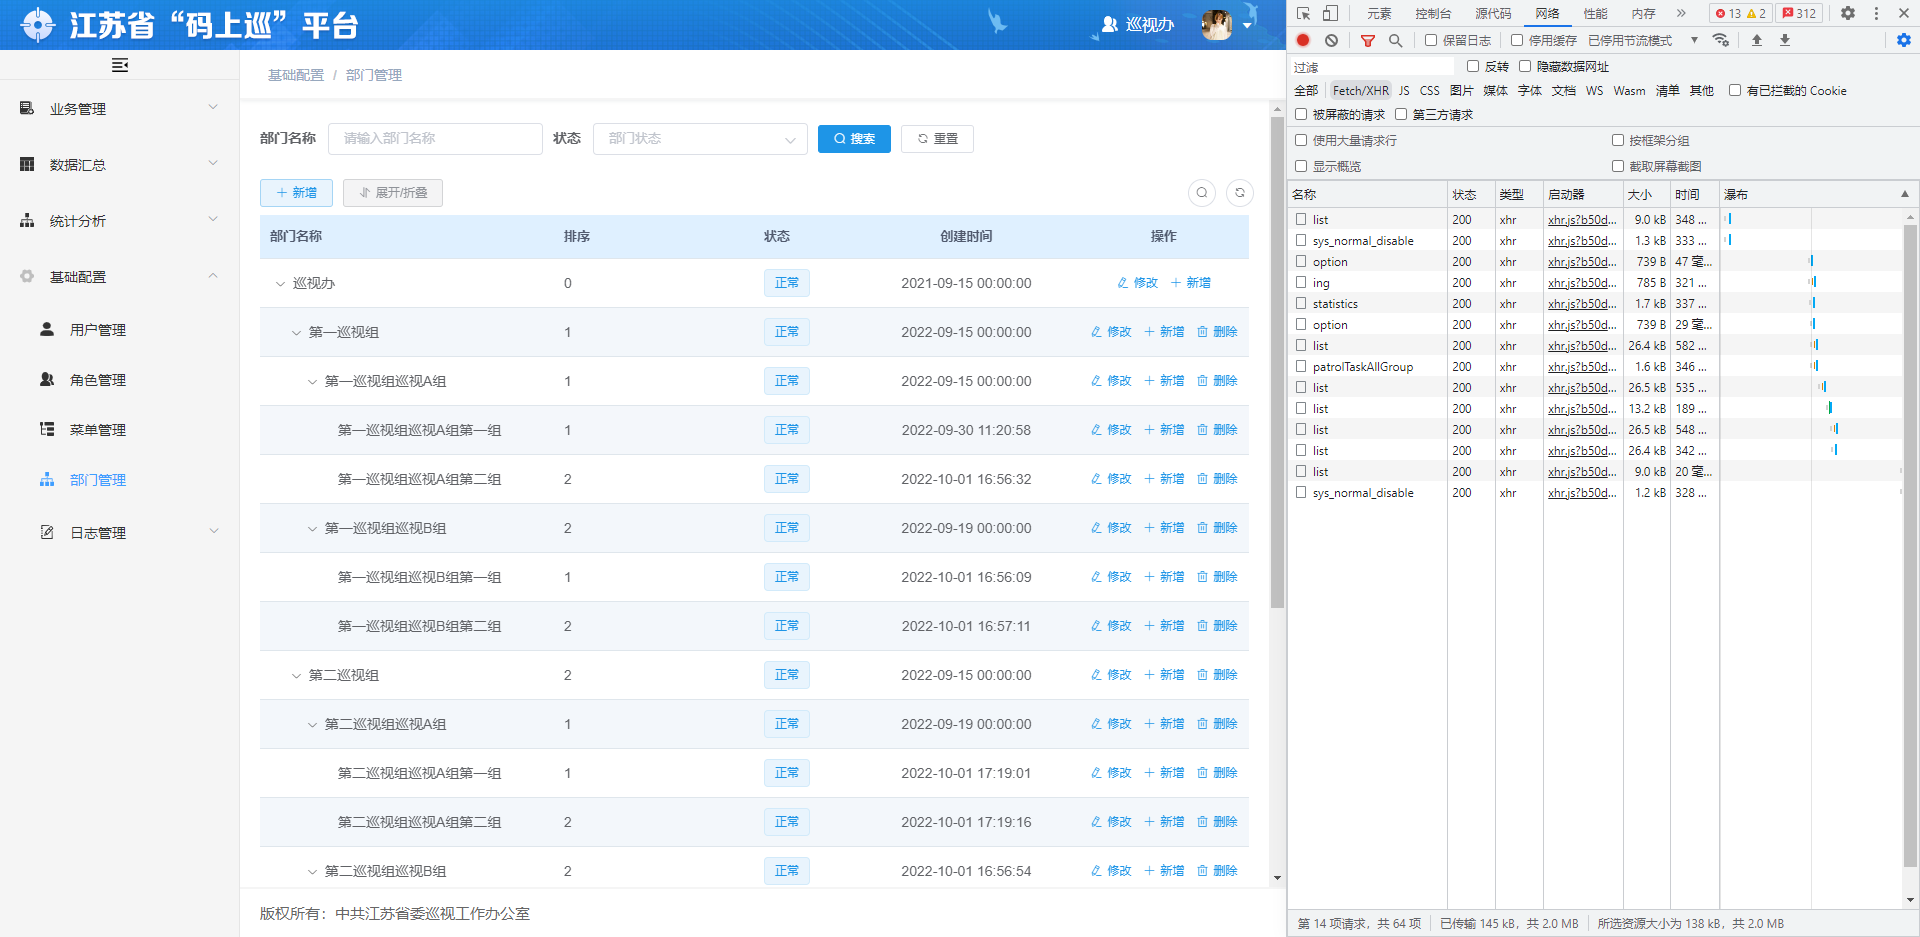Switch to the 源代码 DevTools tab
This screenshot has width=1920, height=937.
[1493, 13]
